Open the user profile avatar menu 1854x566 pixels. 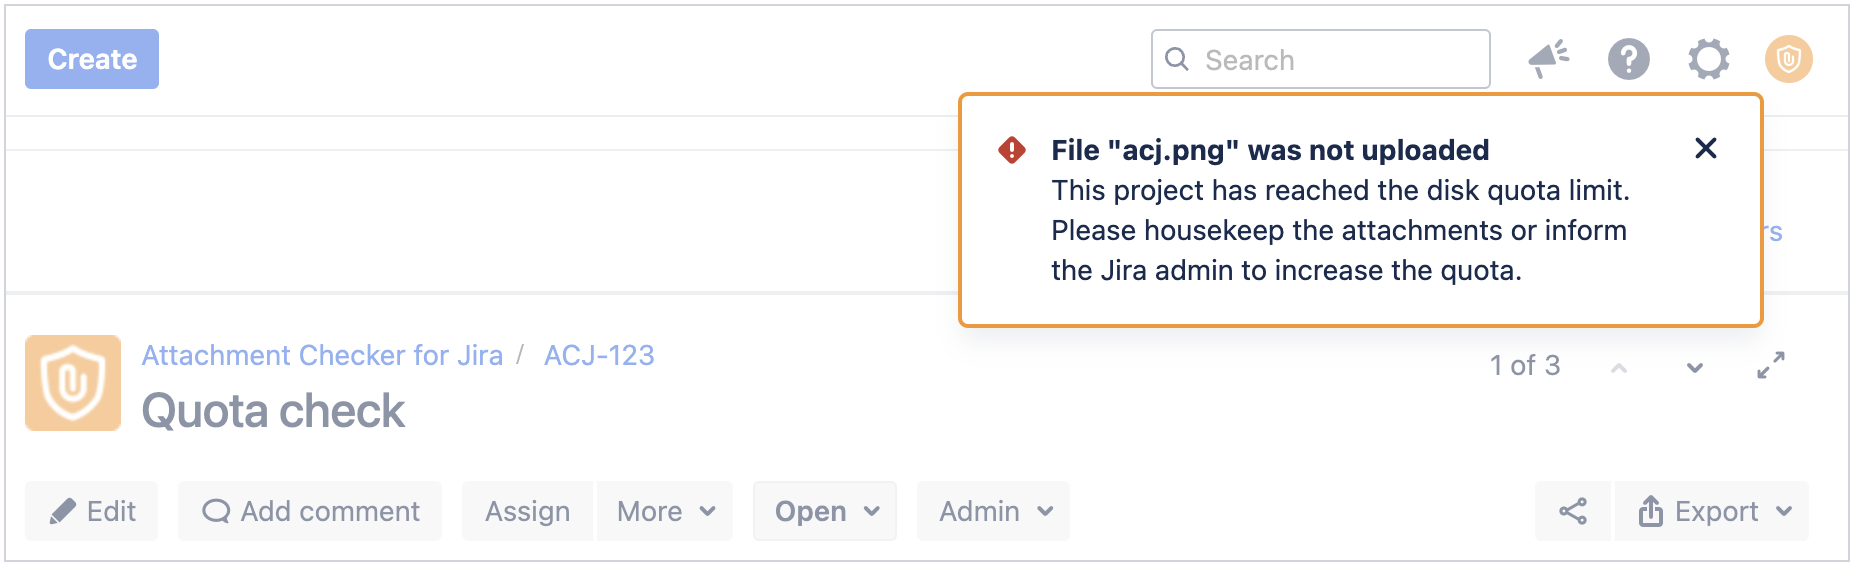pos(1788,59)
